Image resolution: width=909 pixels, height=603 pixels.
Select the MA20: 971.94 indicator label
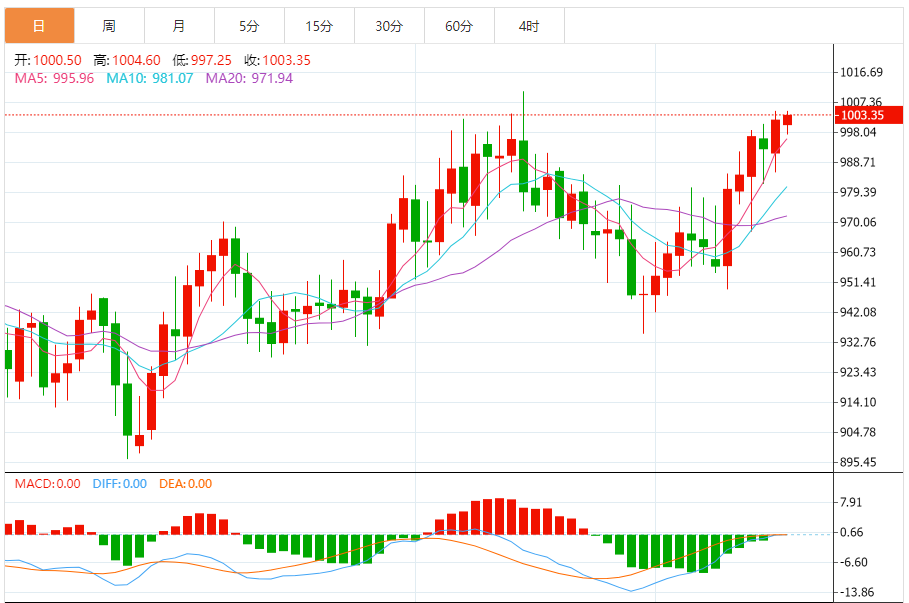point(249,78)
